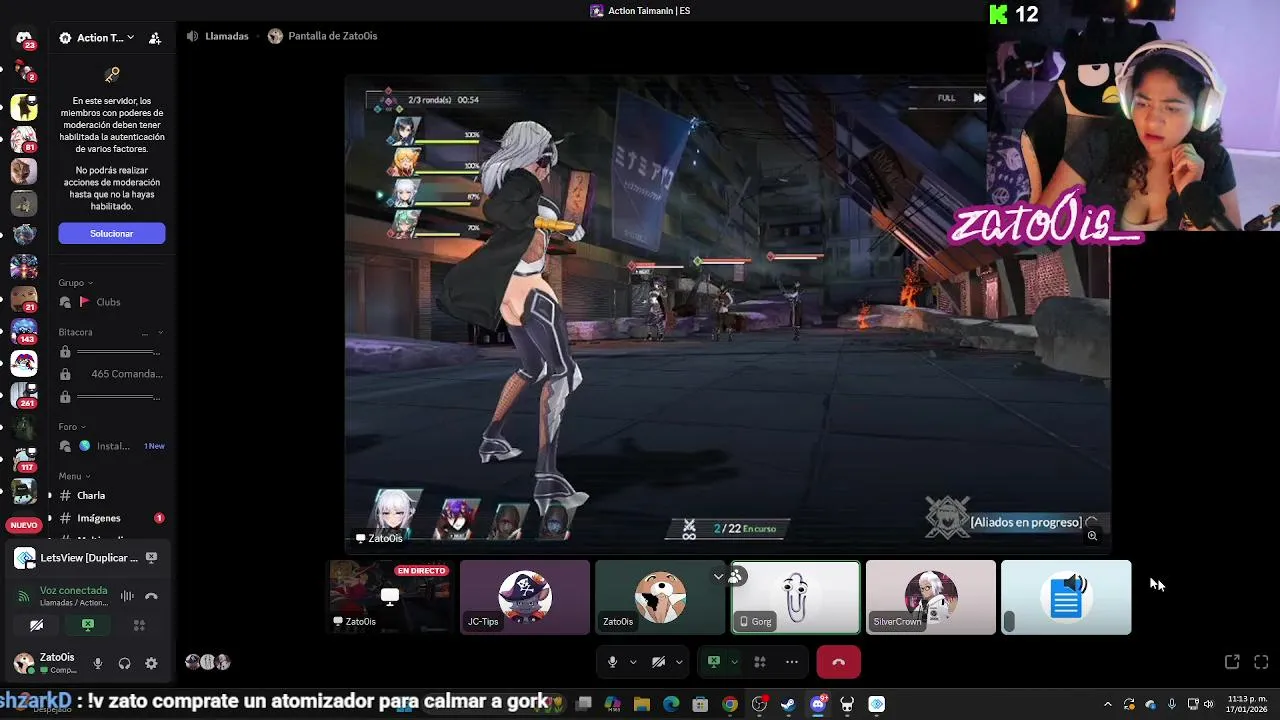Select the JC-Tips participant tile
This screenshot has width=1280, height=720.
click(x=525, y=597)
